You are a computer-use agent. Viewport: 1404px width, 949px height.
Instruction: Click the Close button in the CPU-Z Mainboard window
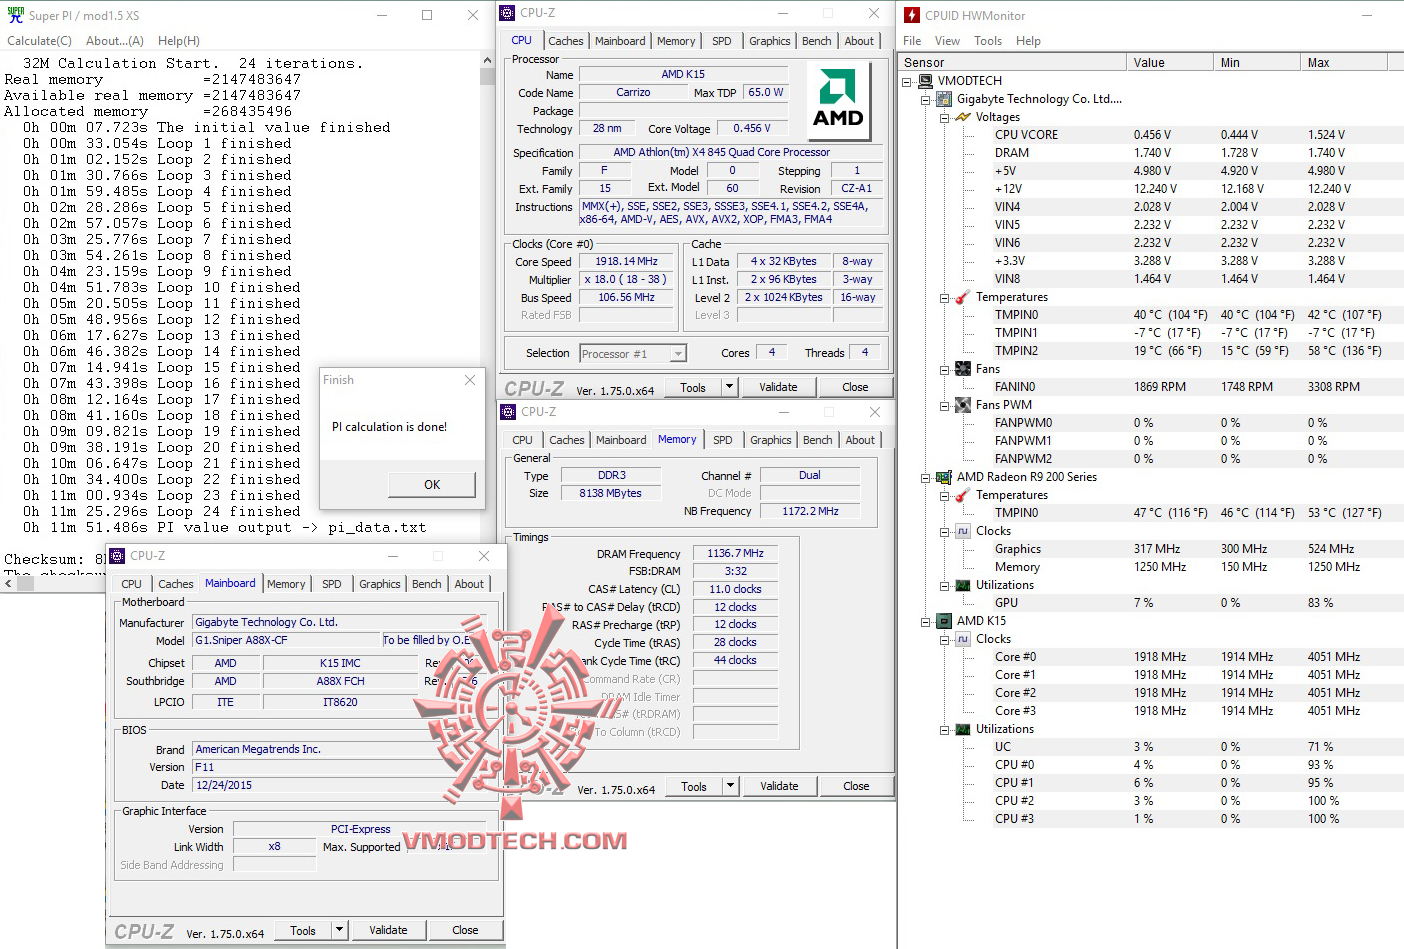click(465, 930)
